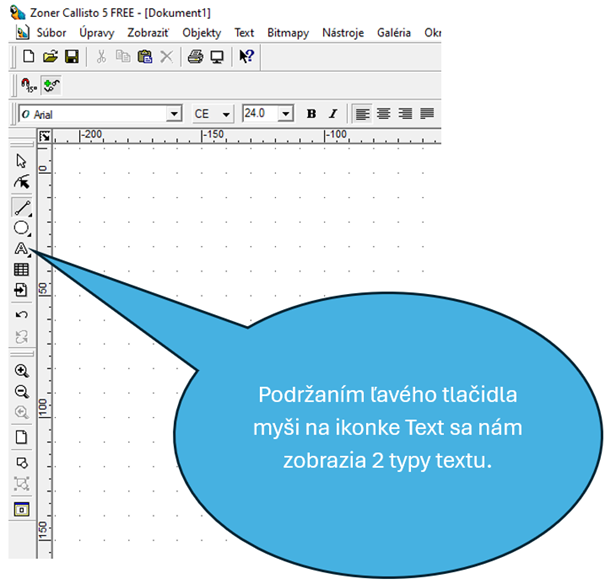Open the font size 24.0 dropdown
605x584 pixels.
pos(286,114)
